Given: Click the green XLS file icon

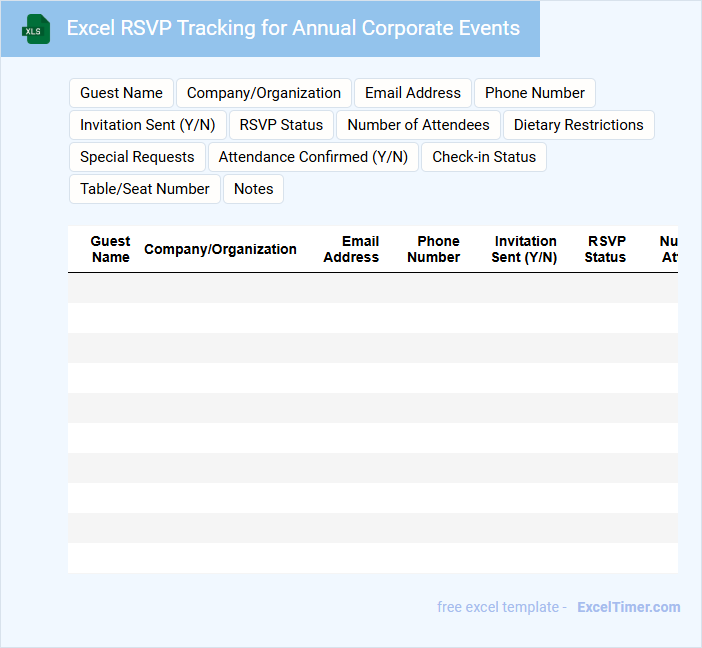Looking at the screenshot, I should (x=36, y=29).
